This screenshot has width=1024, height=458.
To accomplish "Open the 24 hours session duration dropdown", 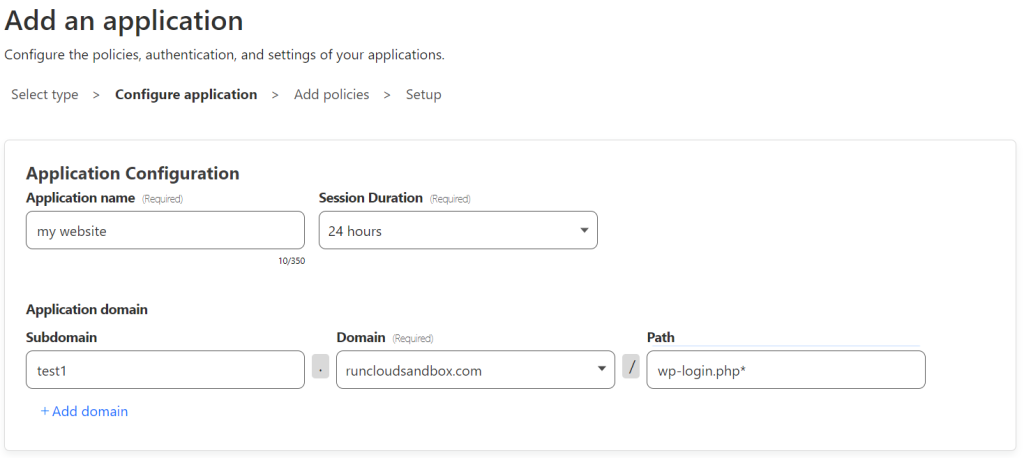I will pos(458,230).
